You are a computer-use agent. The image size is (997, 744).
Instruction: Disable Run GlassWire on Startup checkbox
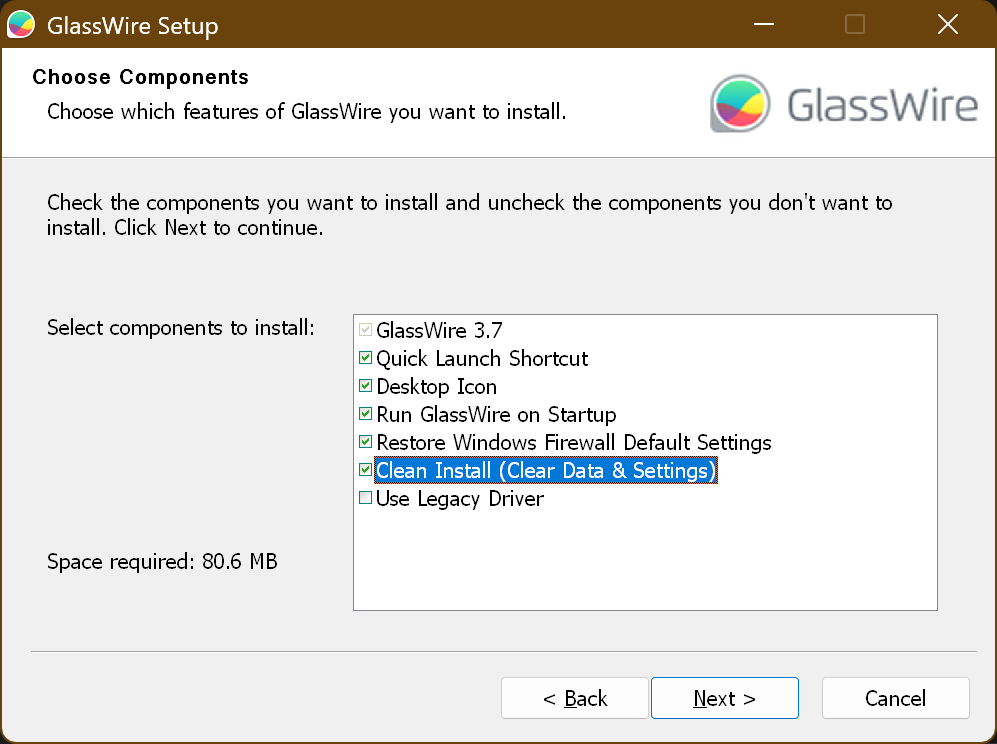[366, 414]
